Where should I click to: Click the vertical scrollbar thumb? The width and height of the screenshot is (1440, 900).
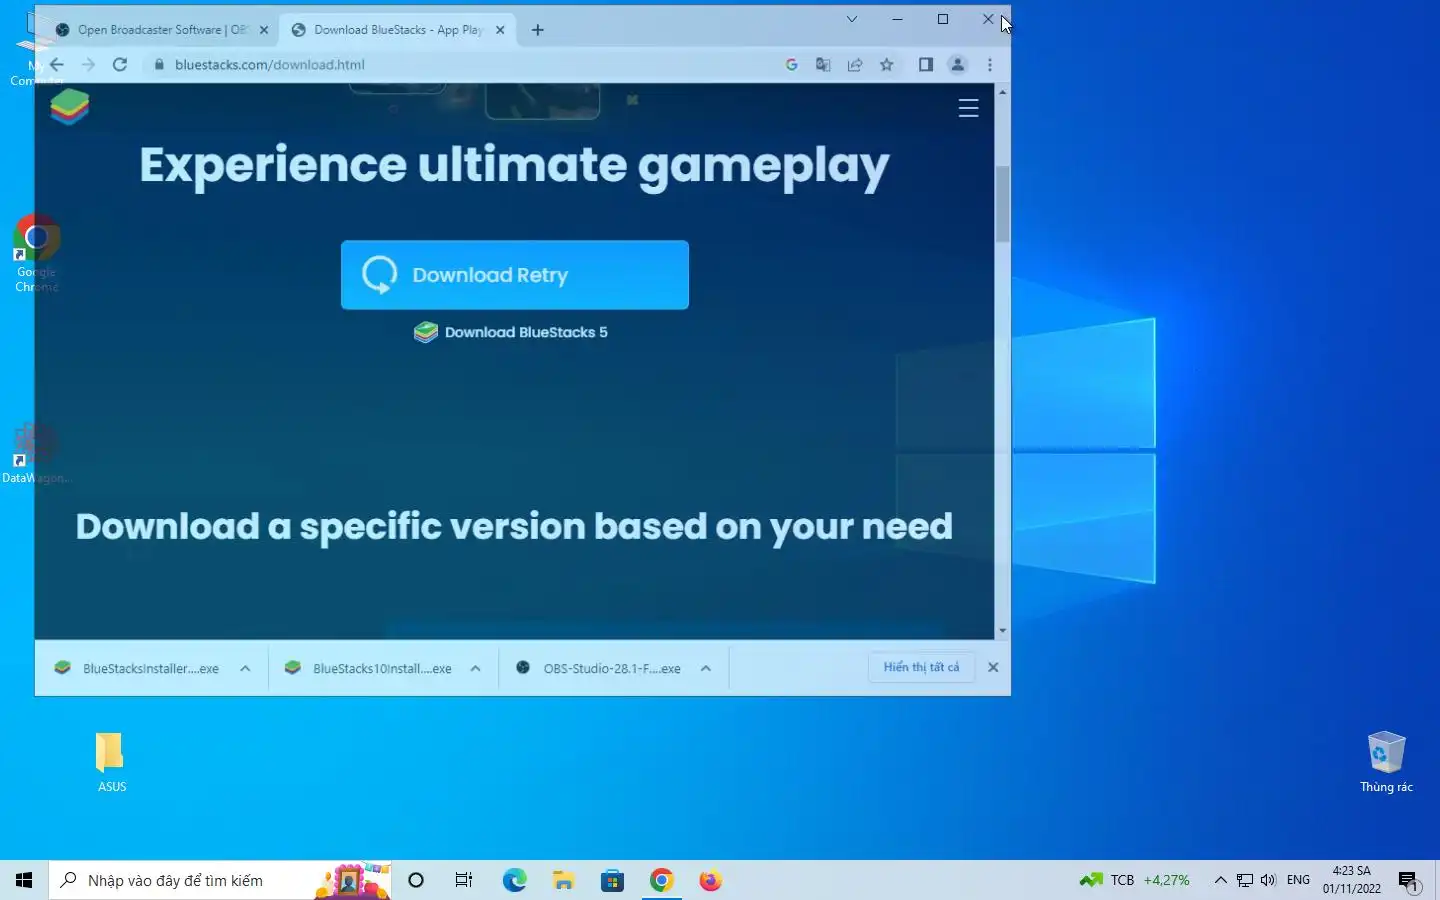[x=1002, y=204]
